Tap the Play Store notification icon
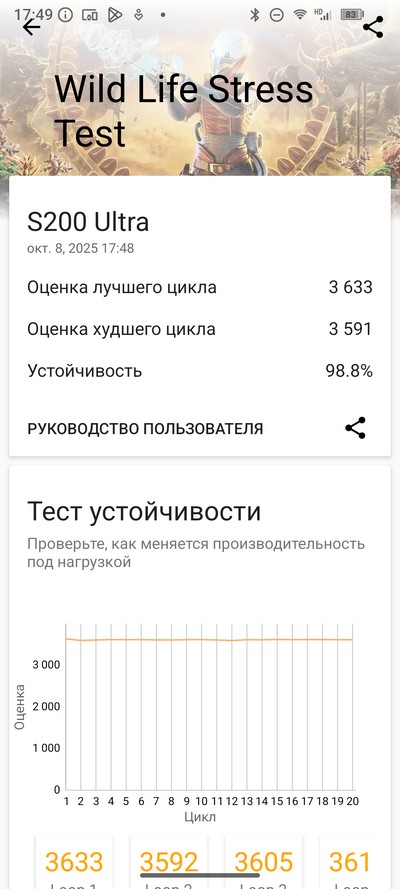 point(114,15)
